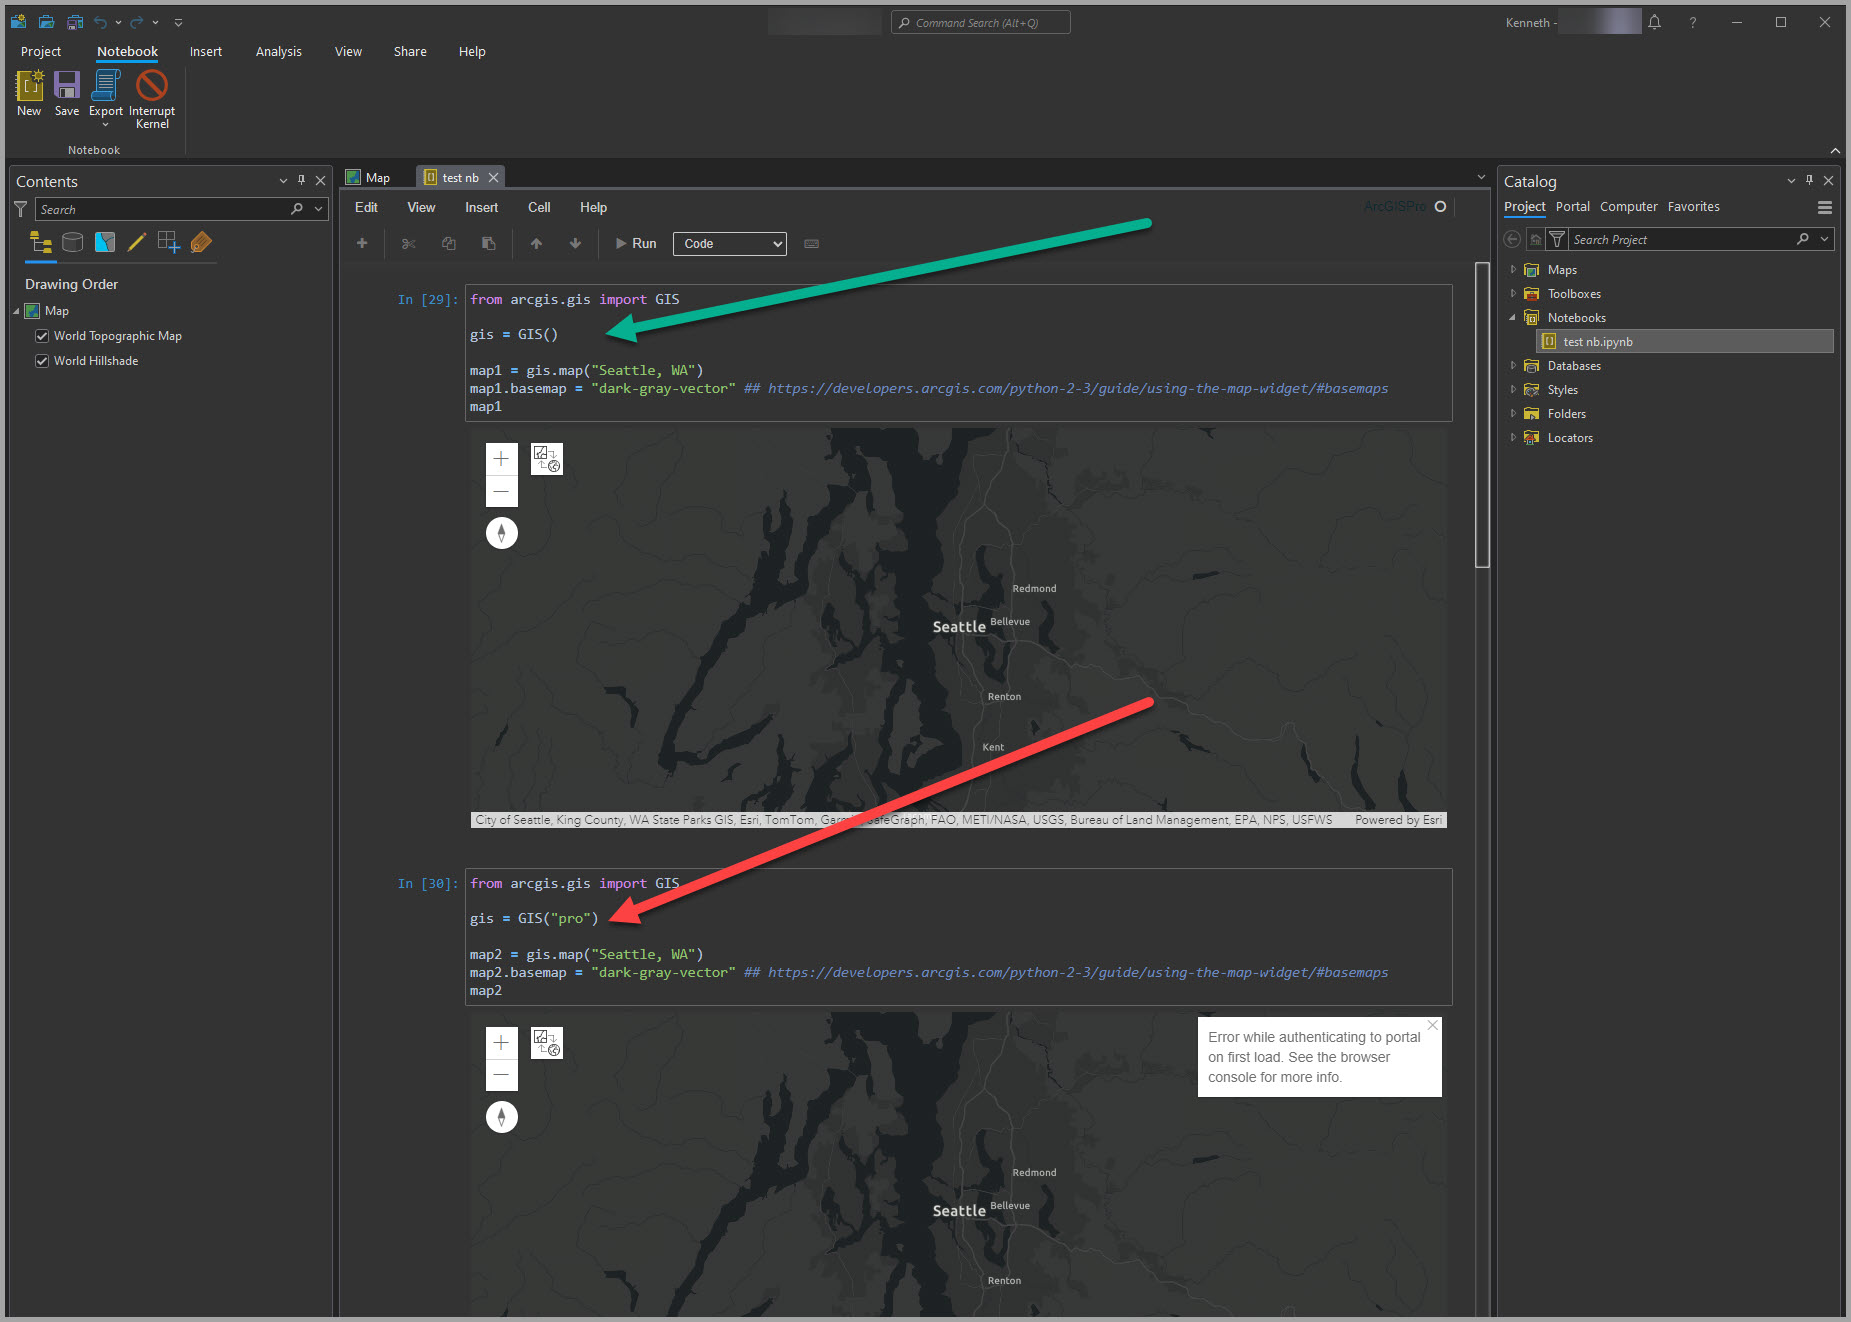This screenshot has height=1322, width=1851.
Task: Click the GIS("pro") code cell
Action: point(958,936)
